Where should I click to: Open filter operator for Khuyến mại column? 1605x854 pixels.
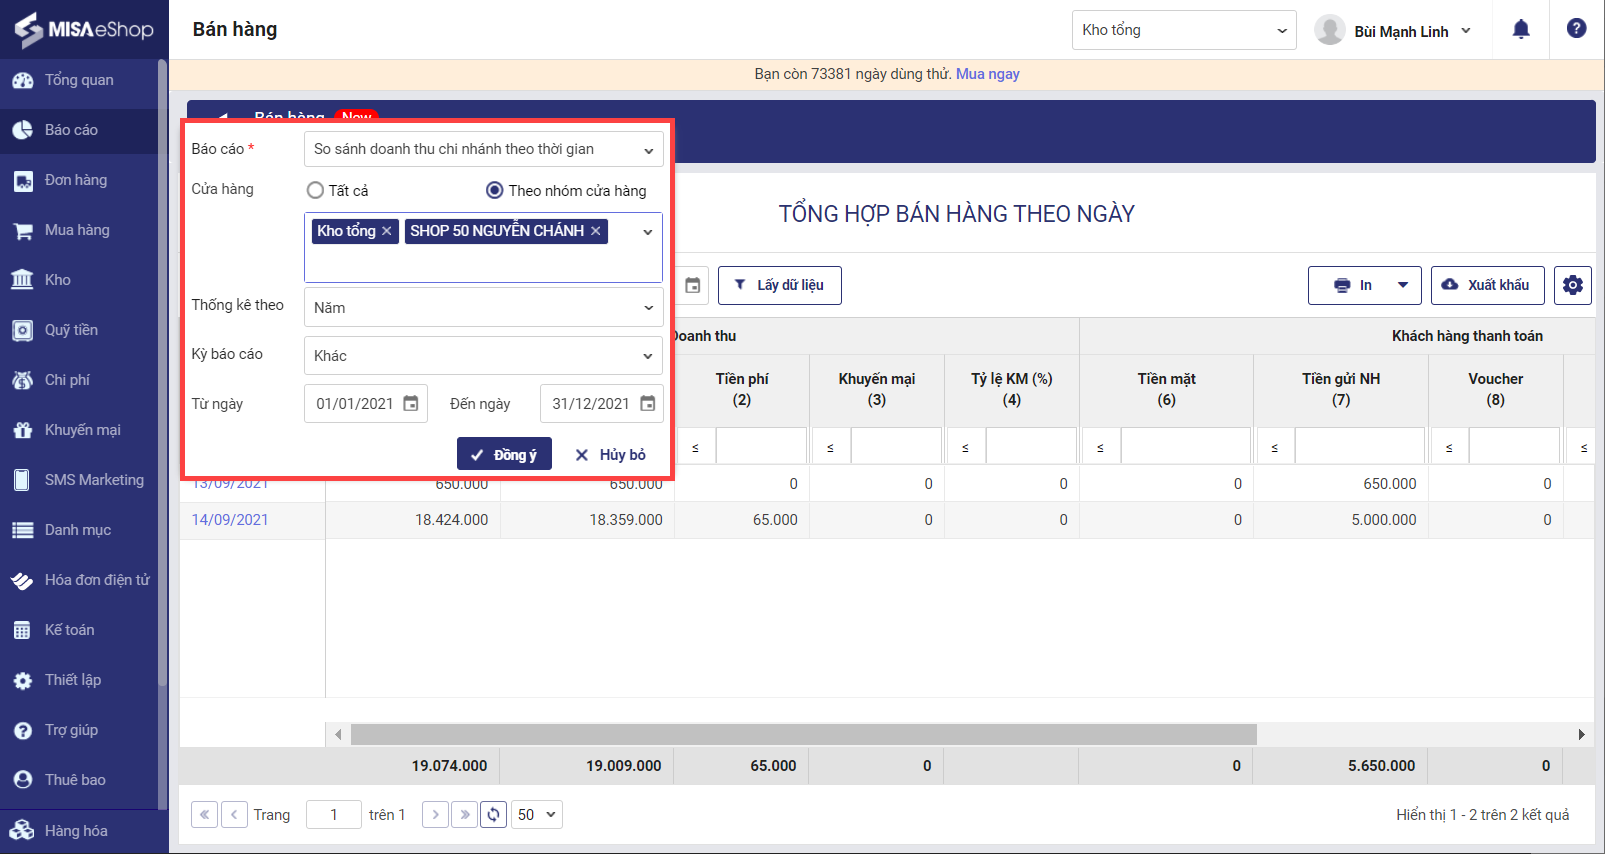coord(830,447)
